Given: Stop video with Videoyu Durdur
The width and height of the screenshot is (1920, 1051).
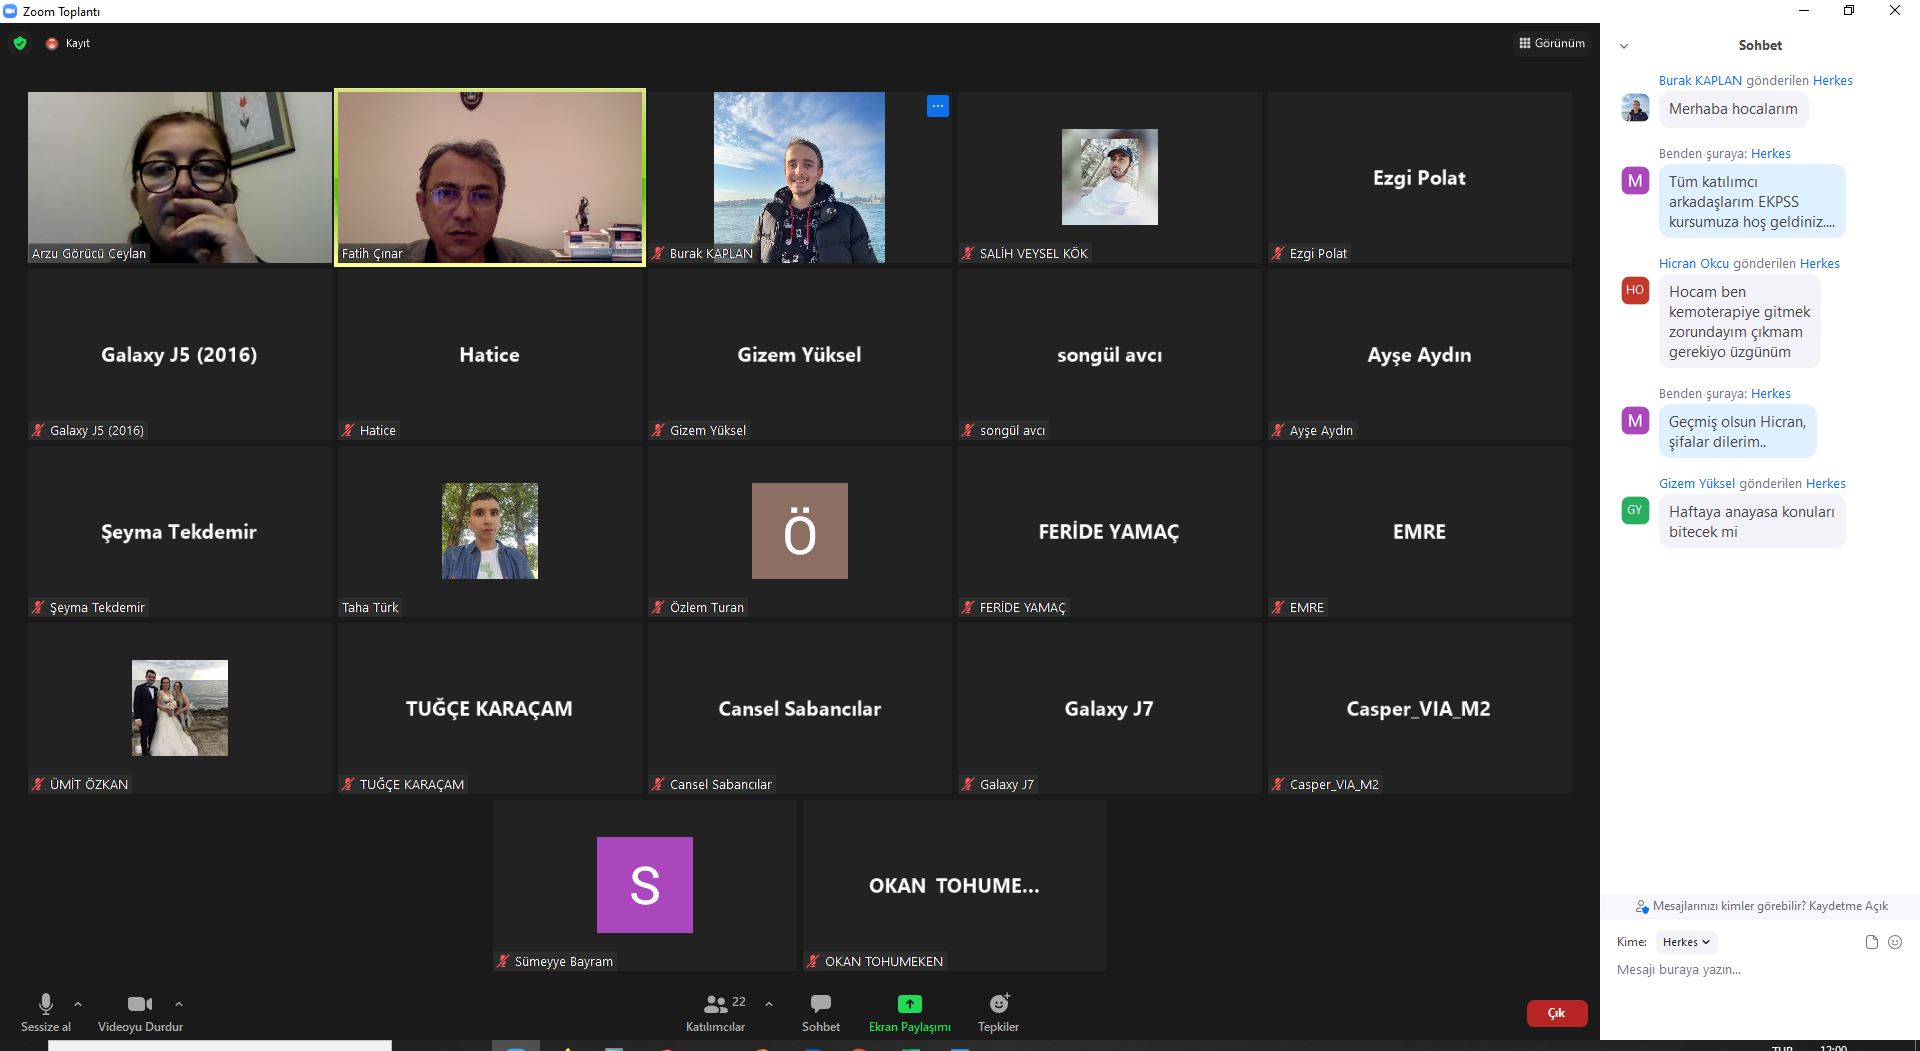Looking at the screenshot, I should tap(140, 1011).
